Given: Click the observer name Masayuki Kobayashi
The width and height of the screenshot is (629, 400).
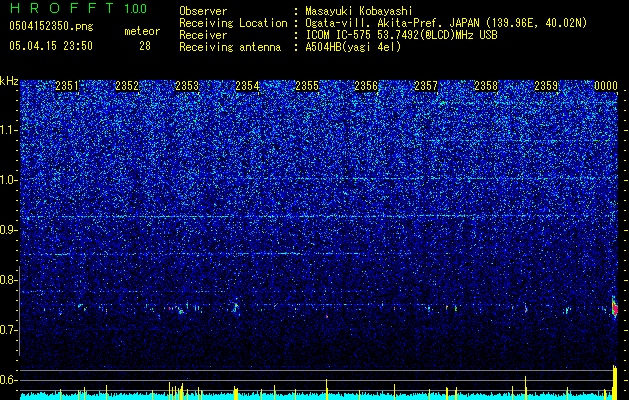Looking at the screenshot, I should pyautogui.click(x=359, y=11).
